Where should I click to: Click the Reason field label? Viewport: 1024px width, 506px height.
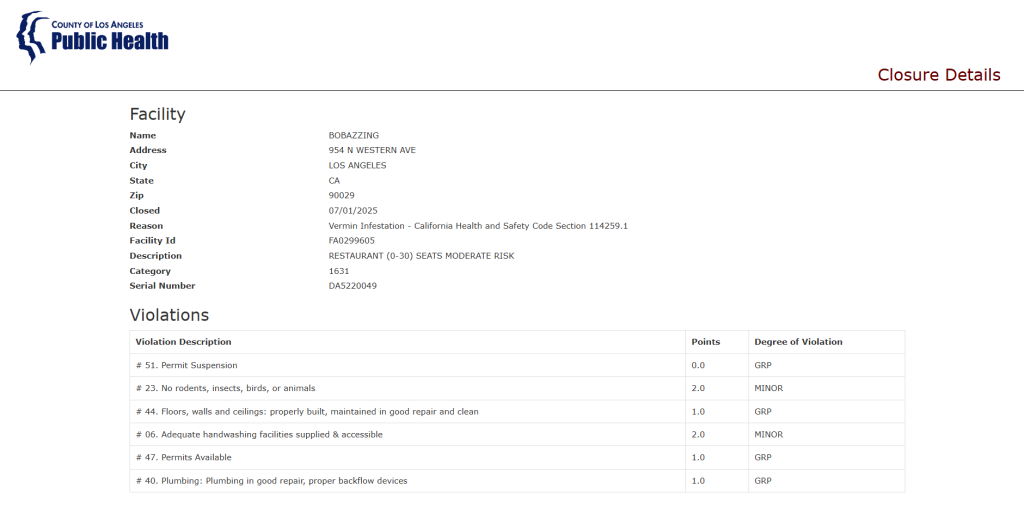[x=145, y=226]
